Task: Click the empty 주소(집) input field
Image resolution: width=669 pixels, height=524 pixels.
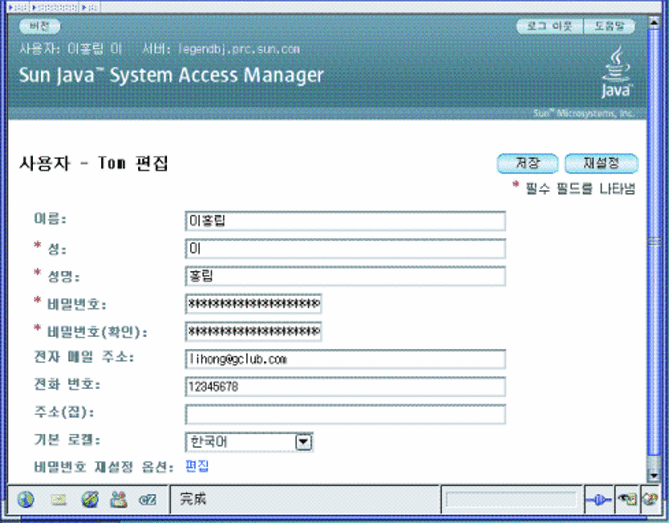Action: [345, 414]
